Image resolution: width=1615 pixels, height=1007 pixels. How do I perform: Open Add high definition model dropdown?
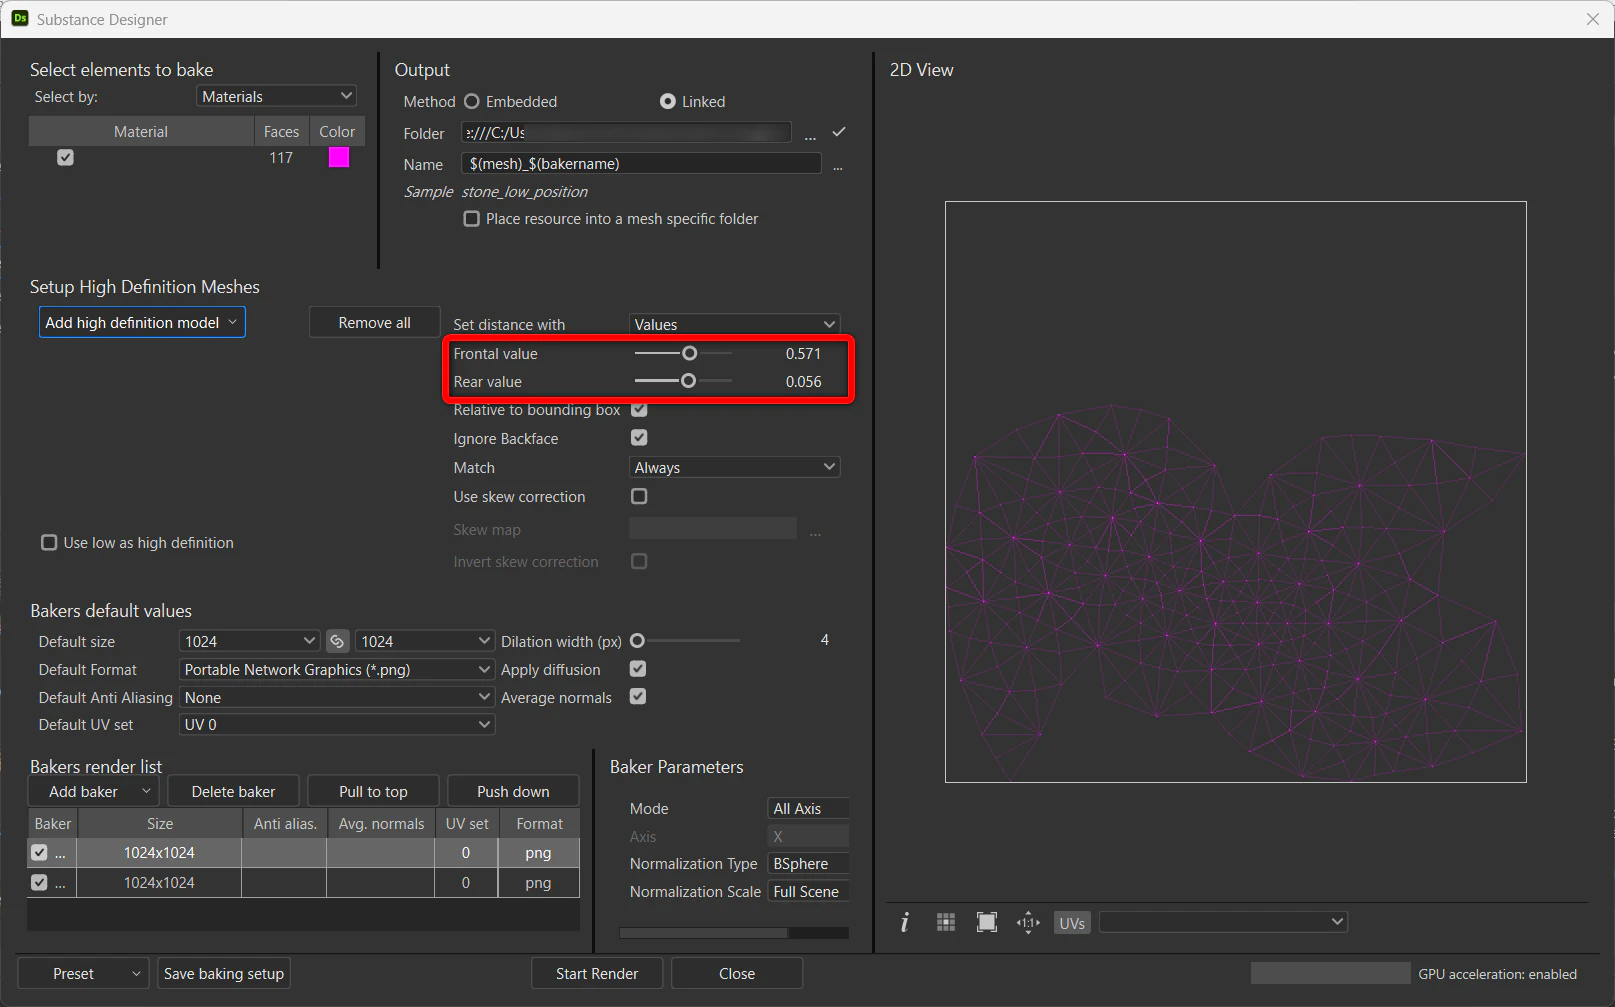pos(142,323)
